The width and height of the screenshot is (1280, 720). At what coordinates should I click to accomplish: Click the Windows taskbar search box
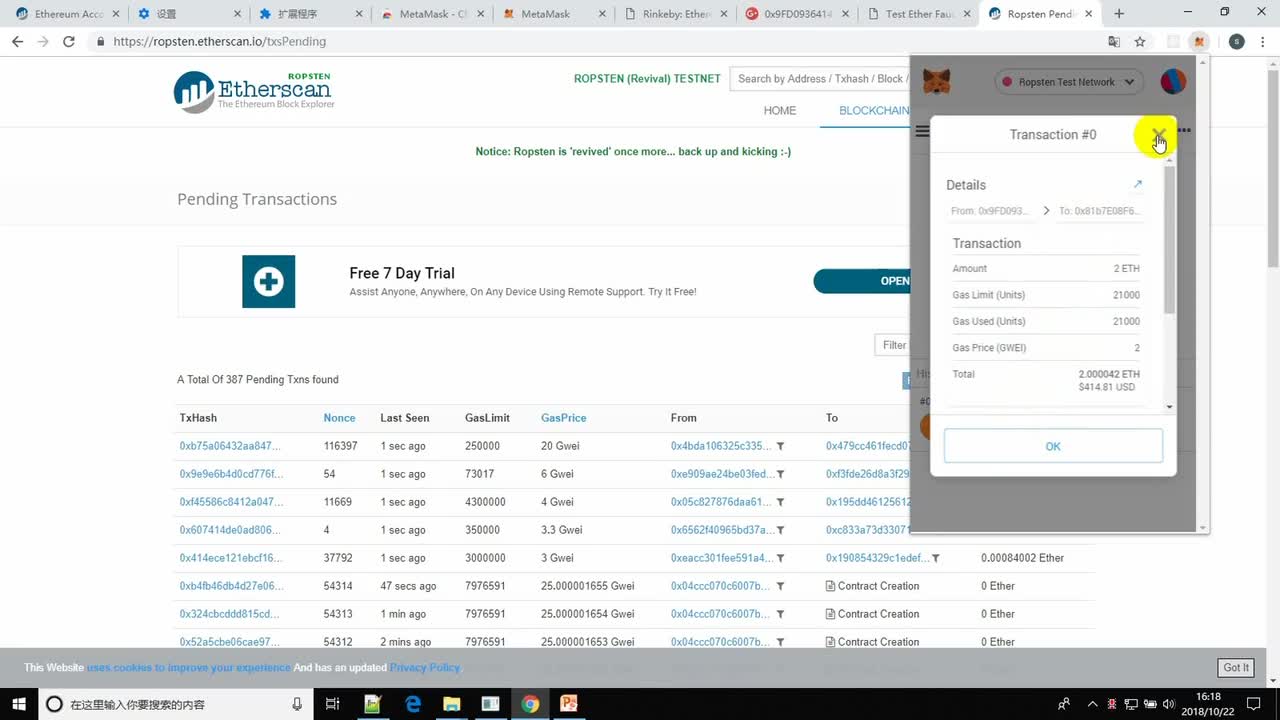tap(175, 704)
